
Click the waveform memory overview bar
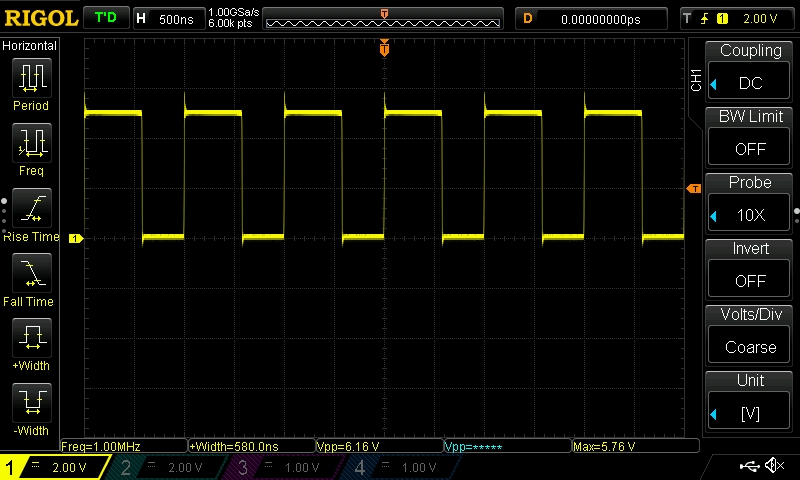(383, 19)
